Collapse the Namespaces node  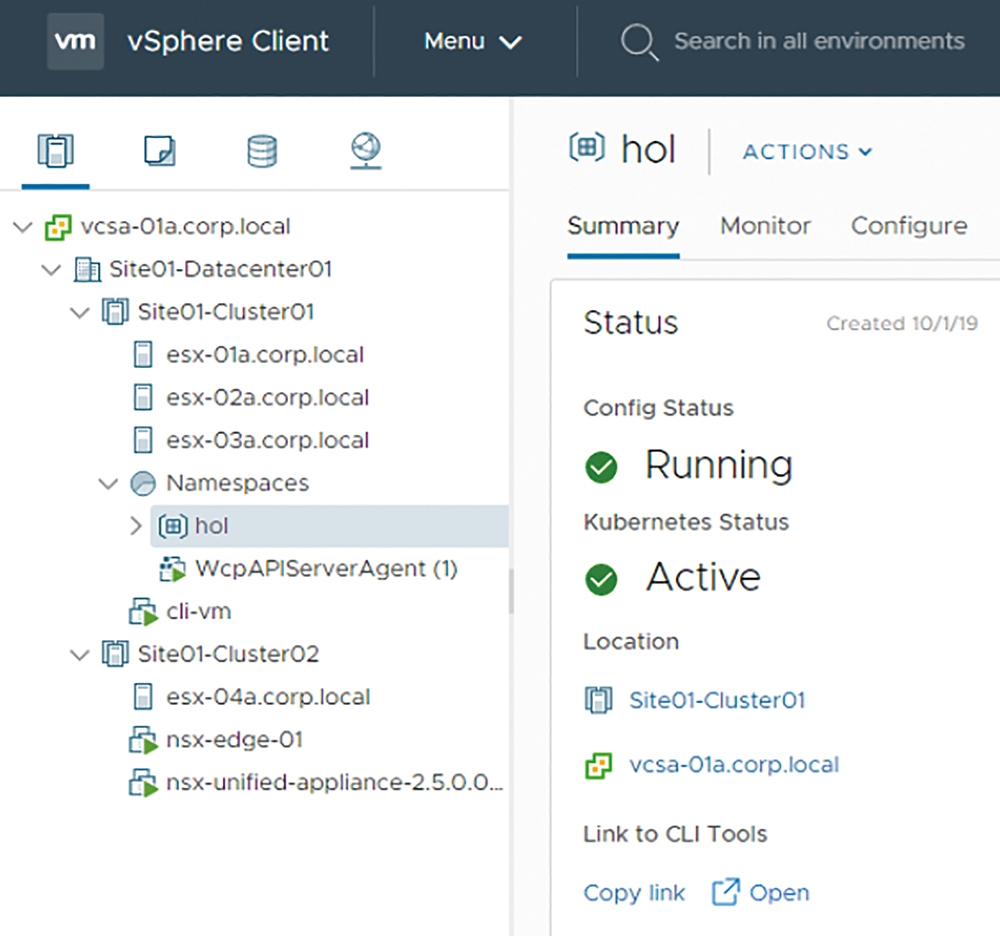[108, 483]
